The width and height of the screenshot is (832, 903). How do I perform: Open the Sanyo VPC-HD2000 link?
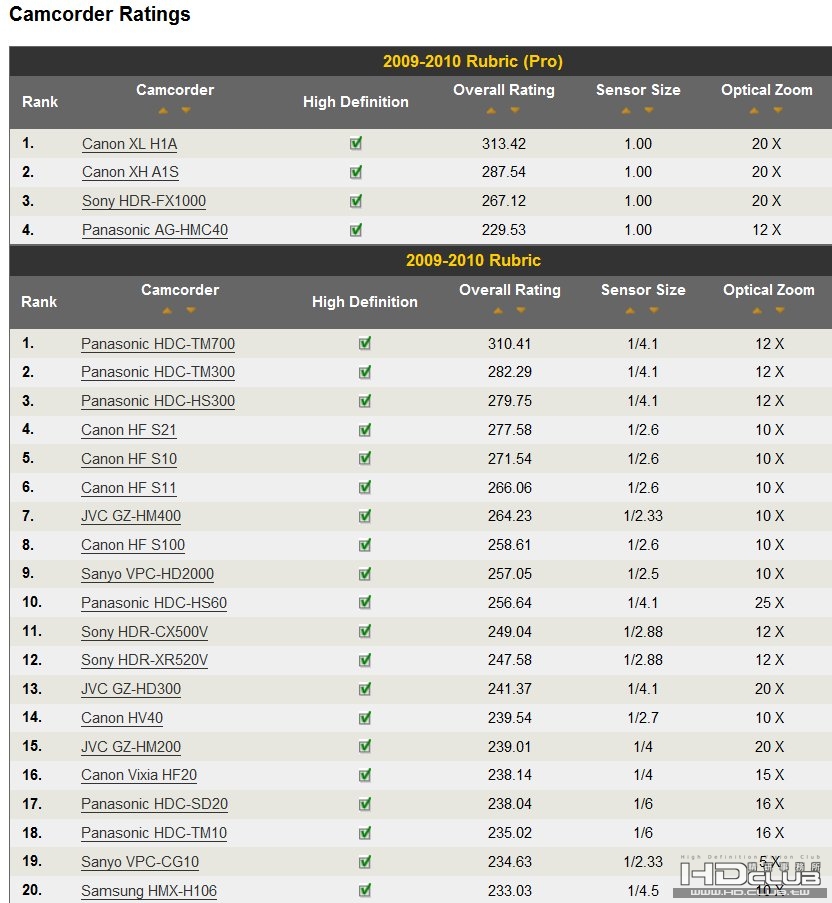pyautogui.click(x=147, y=574)
